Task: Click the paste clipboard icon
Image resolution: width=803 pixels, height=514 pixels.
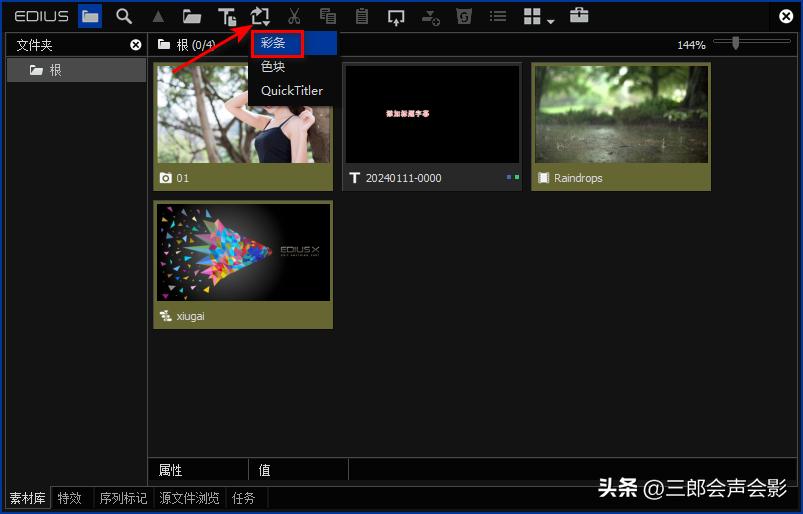Action: pos(362,16)
